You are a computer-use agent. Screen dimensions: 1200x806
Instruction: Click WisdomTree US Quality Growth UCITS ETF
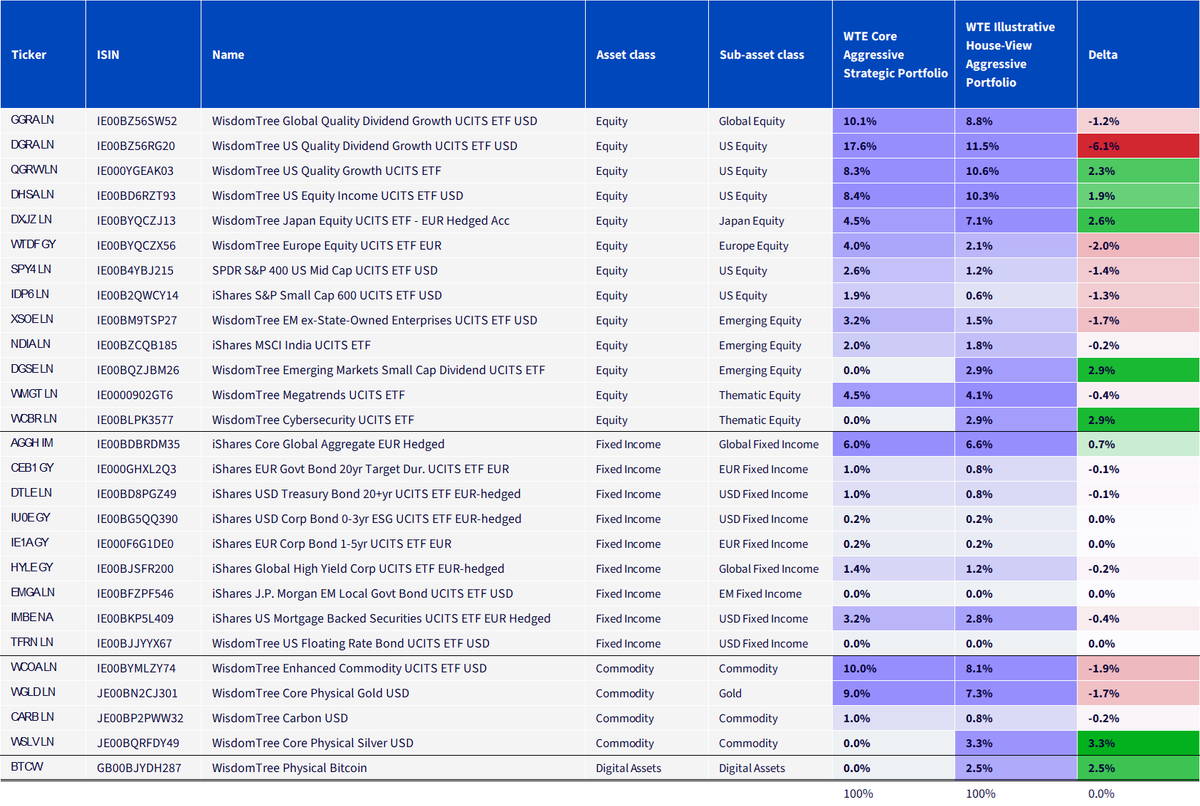click(x=326, y=171)
